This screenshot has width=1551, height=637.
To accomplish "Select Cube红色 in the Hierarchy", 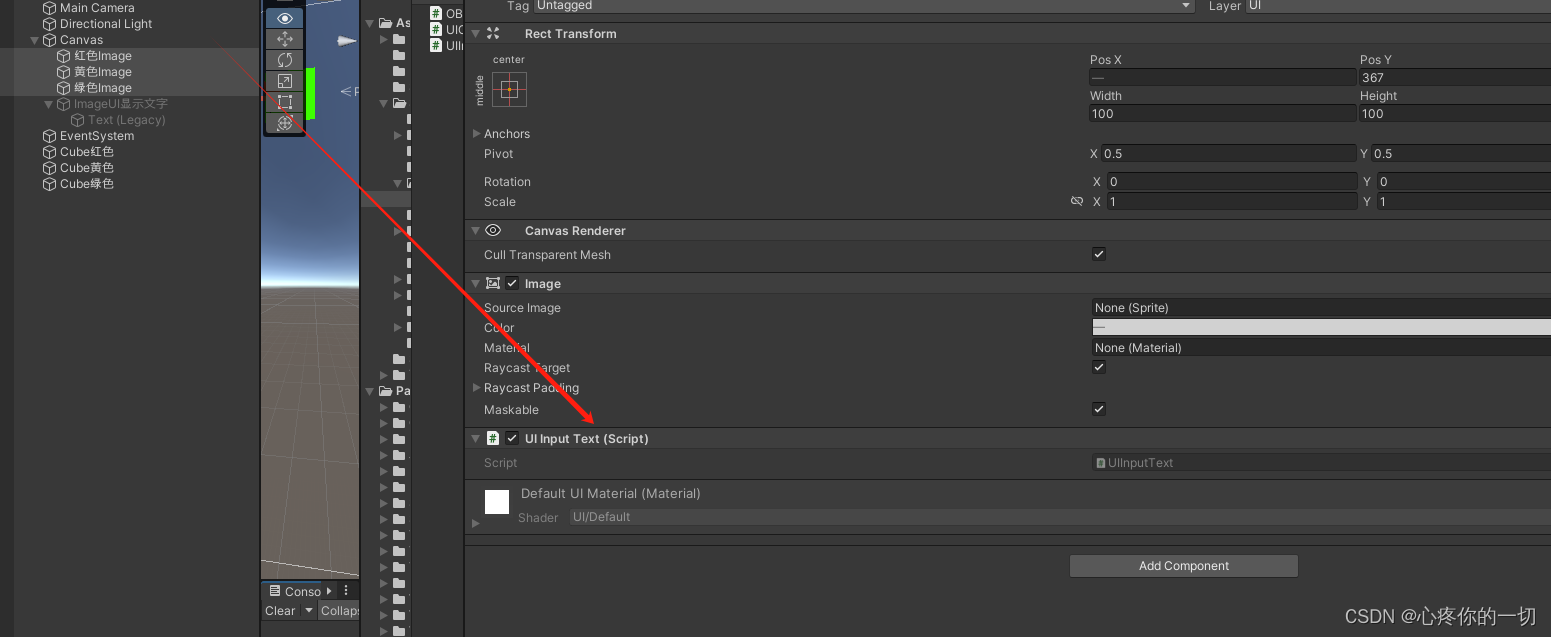I will point(78,152).
